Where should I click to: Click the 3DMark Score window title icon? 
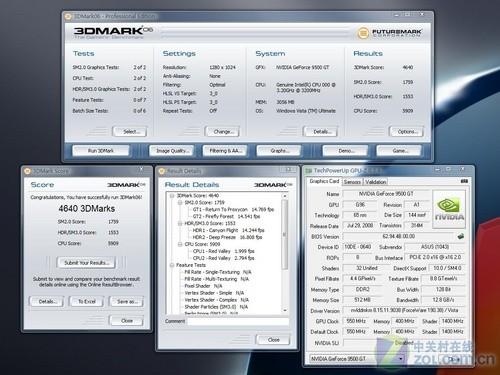[28, 171]
